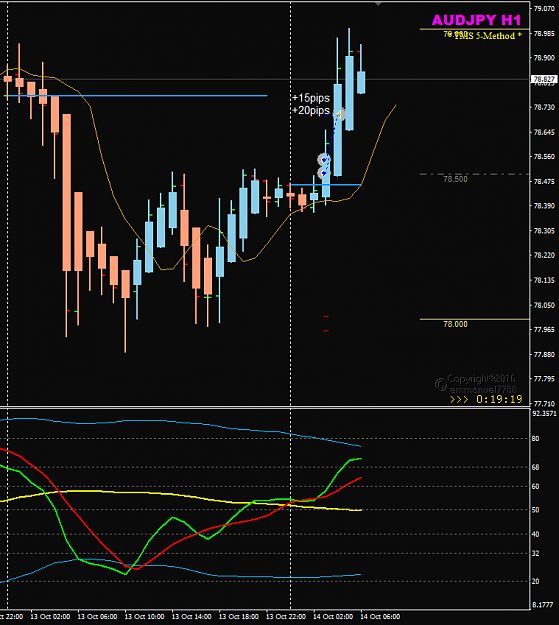Image resolution: width=559 pixels, height=625 pixels.
Task: Click 77.795 on the price scale
Action: pos(544,379)
